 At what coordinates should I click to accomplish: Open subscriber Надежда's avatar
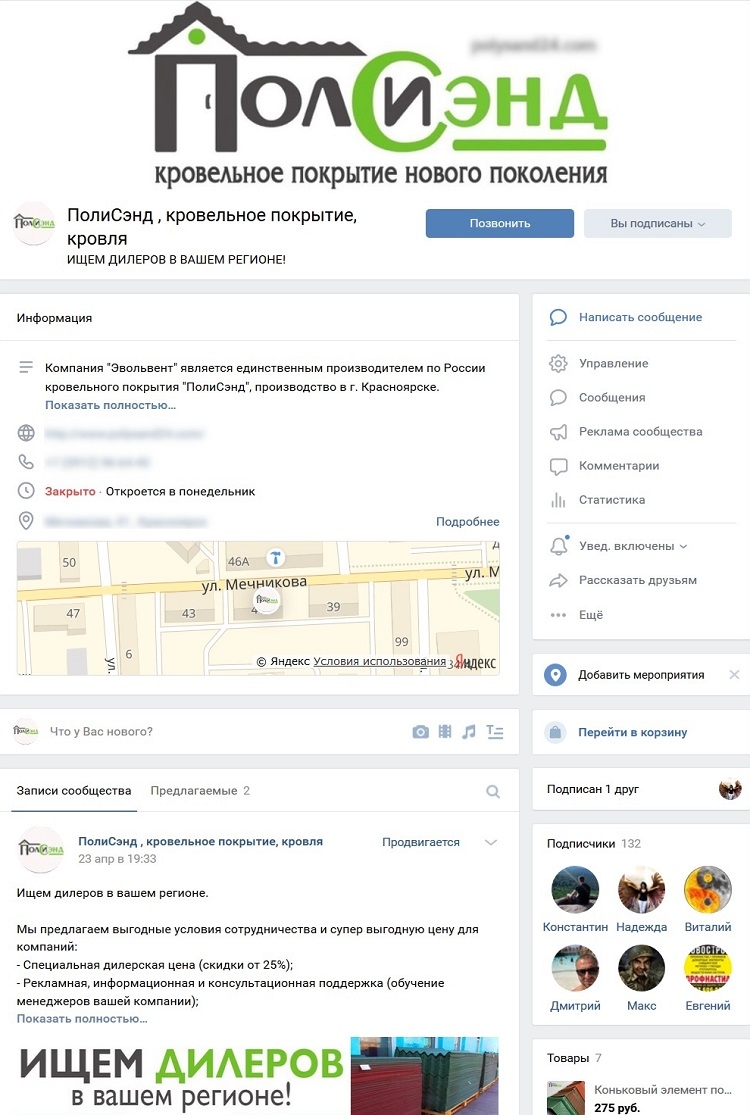[x=641, y=890]
